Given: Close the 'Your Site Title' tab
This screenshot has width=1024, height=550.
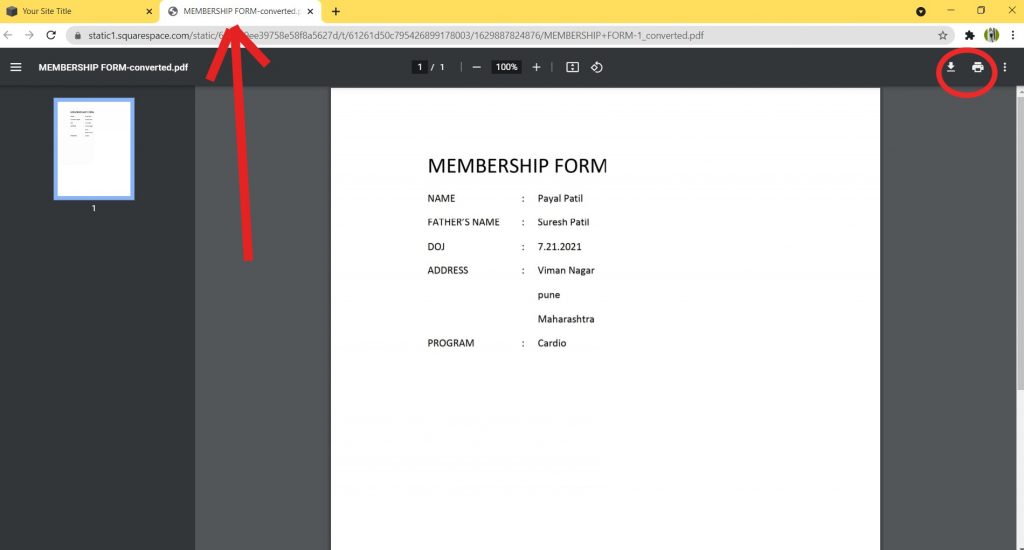Looking at the screenshot, I should tap(149, 11).
